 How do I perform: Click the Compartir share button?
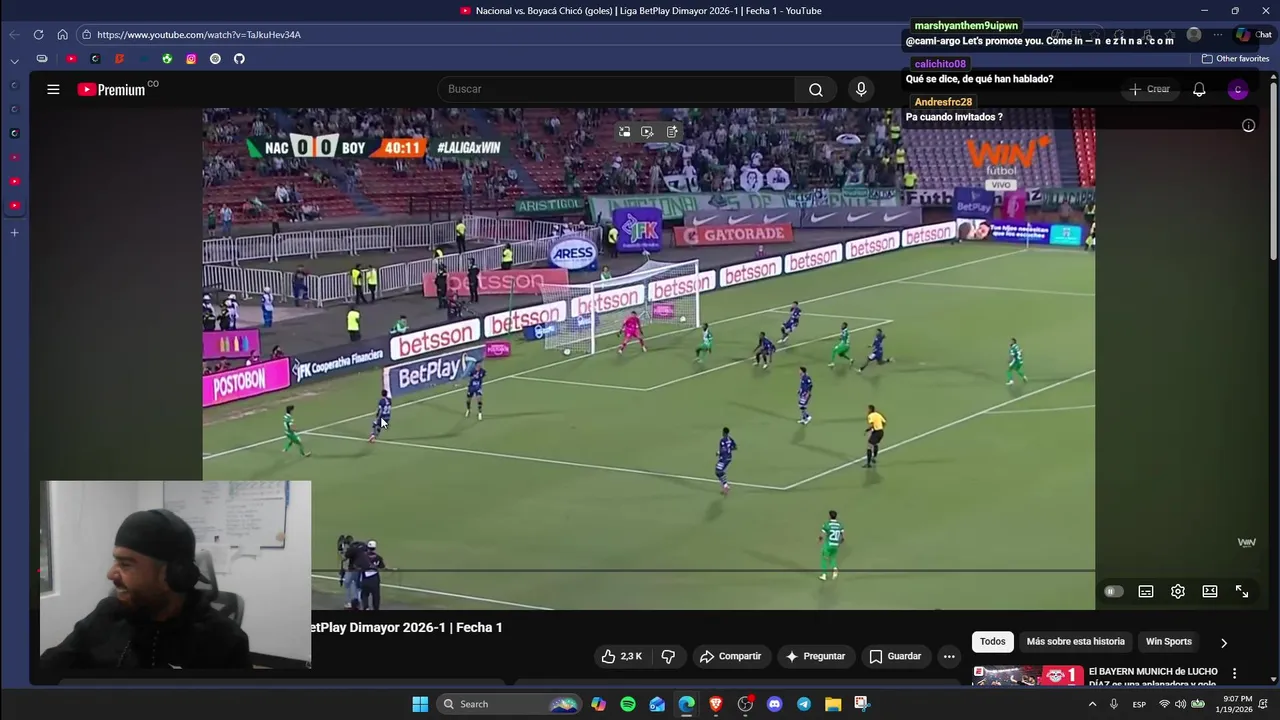point(730,656)
